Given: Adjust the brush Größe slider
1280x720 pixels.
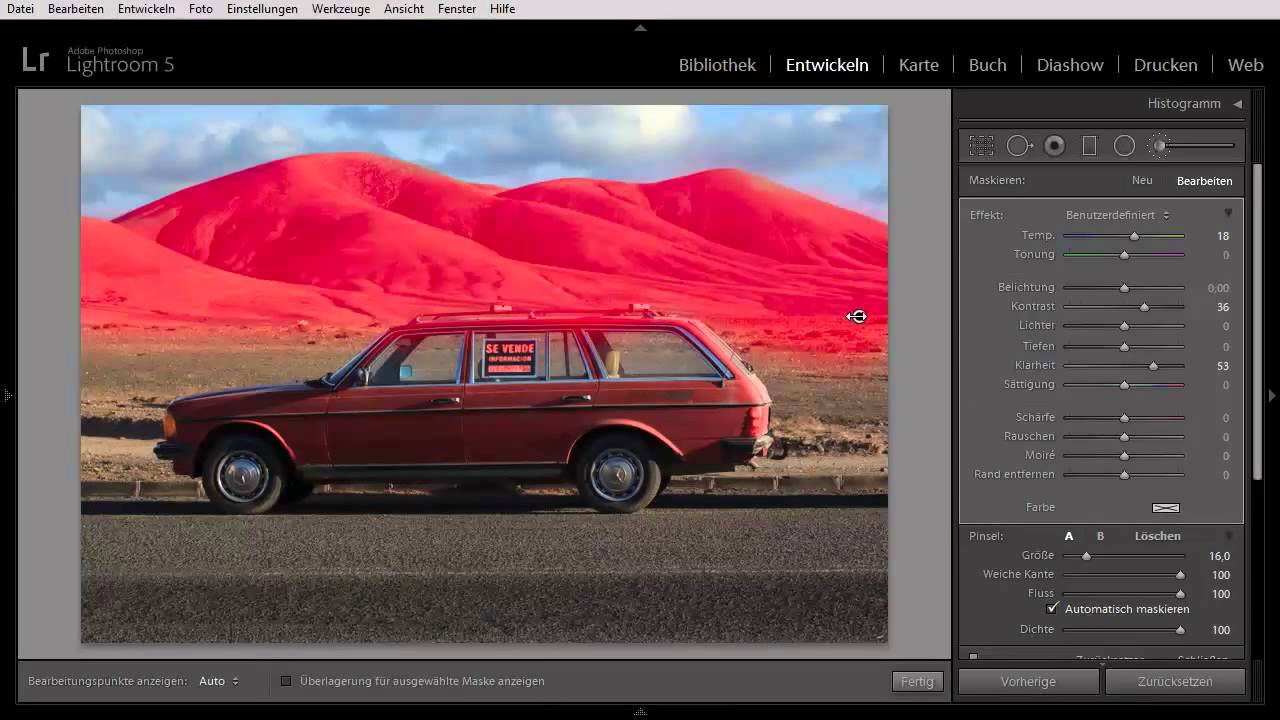Looking at the screenshot, I should [x=1086, y=556].
